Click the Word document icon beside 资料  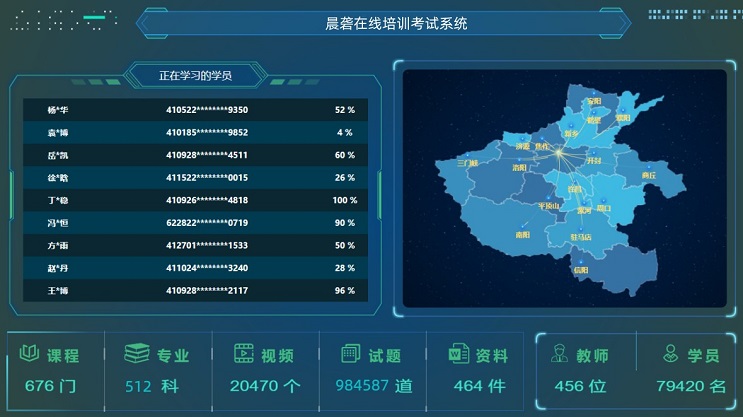coord(459,354)
